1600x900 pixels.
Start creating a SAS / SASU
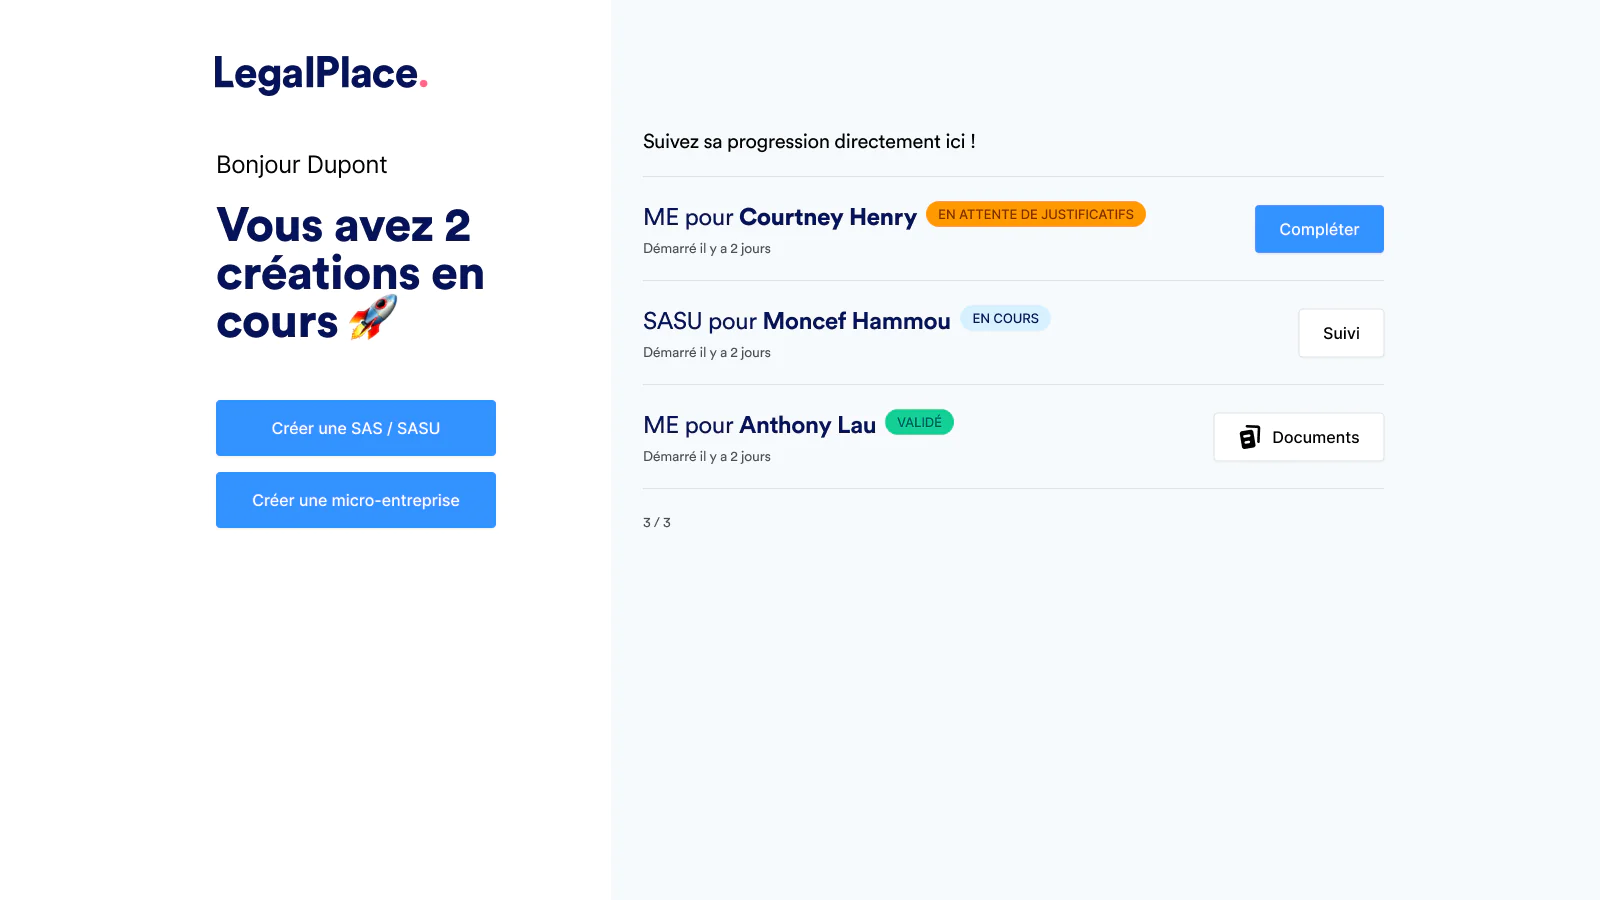(x=356, y=428)
